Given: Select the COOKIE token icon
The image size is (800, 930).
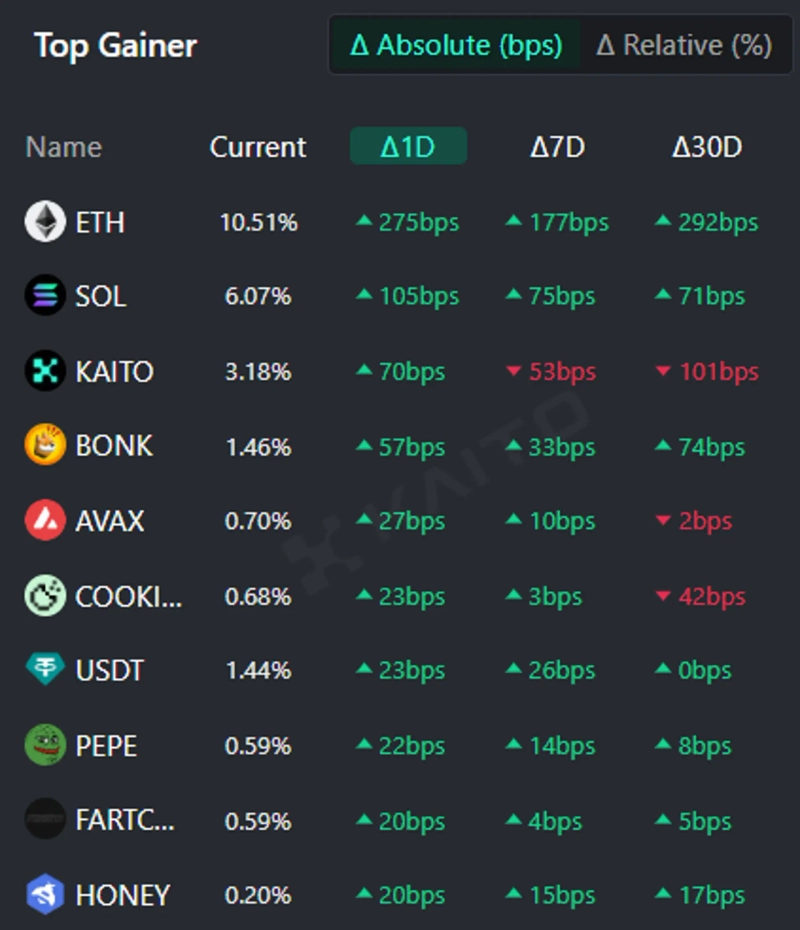Looking at the screenshot, I should [x=45, y=596].
